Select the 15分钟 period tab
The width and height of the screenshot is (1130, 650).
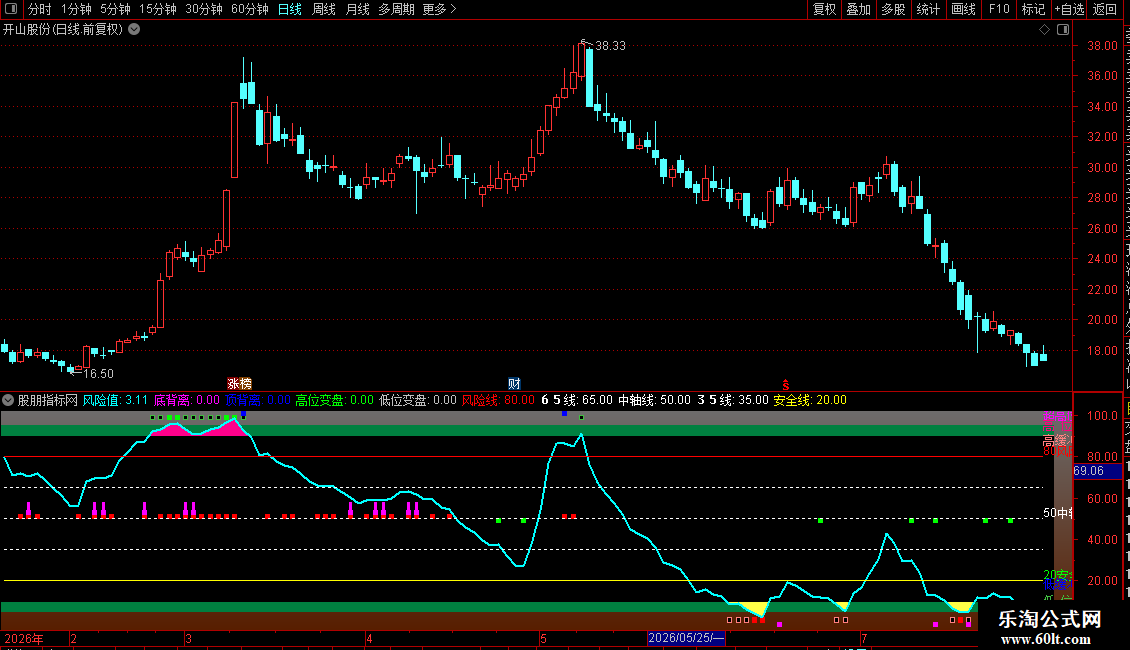click(x=158, y=9)
